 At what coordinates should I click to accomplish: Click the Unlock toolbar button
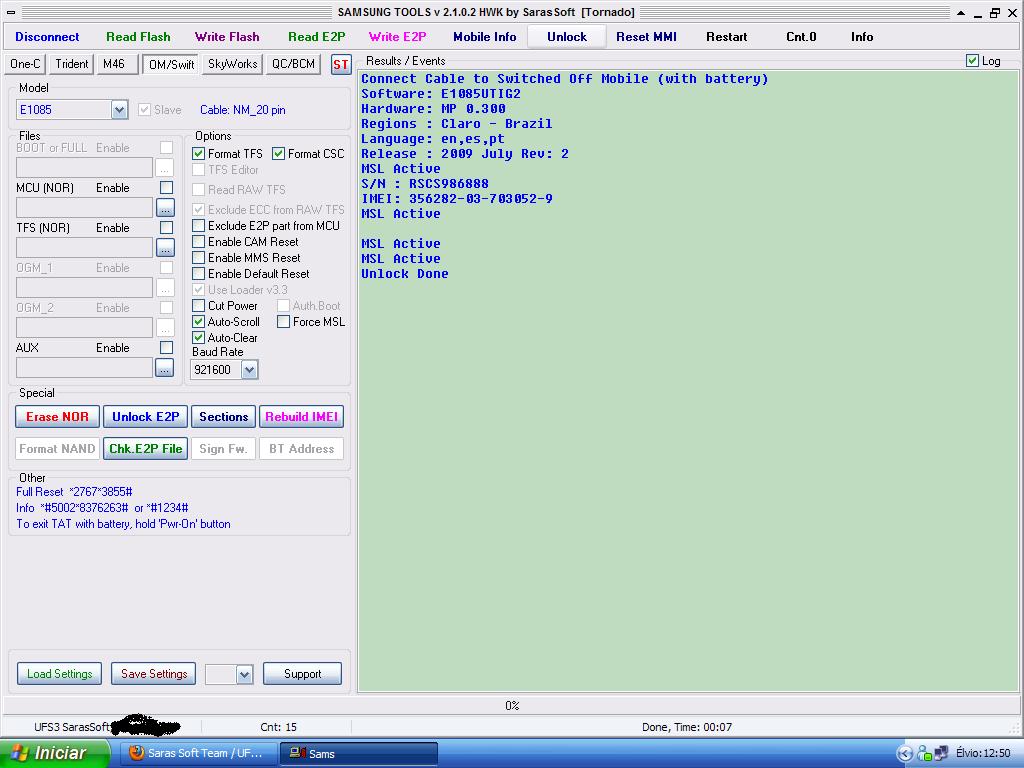point(567,37)
